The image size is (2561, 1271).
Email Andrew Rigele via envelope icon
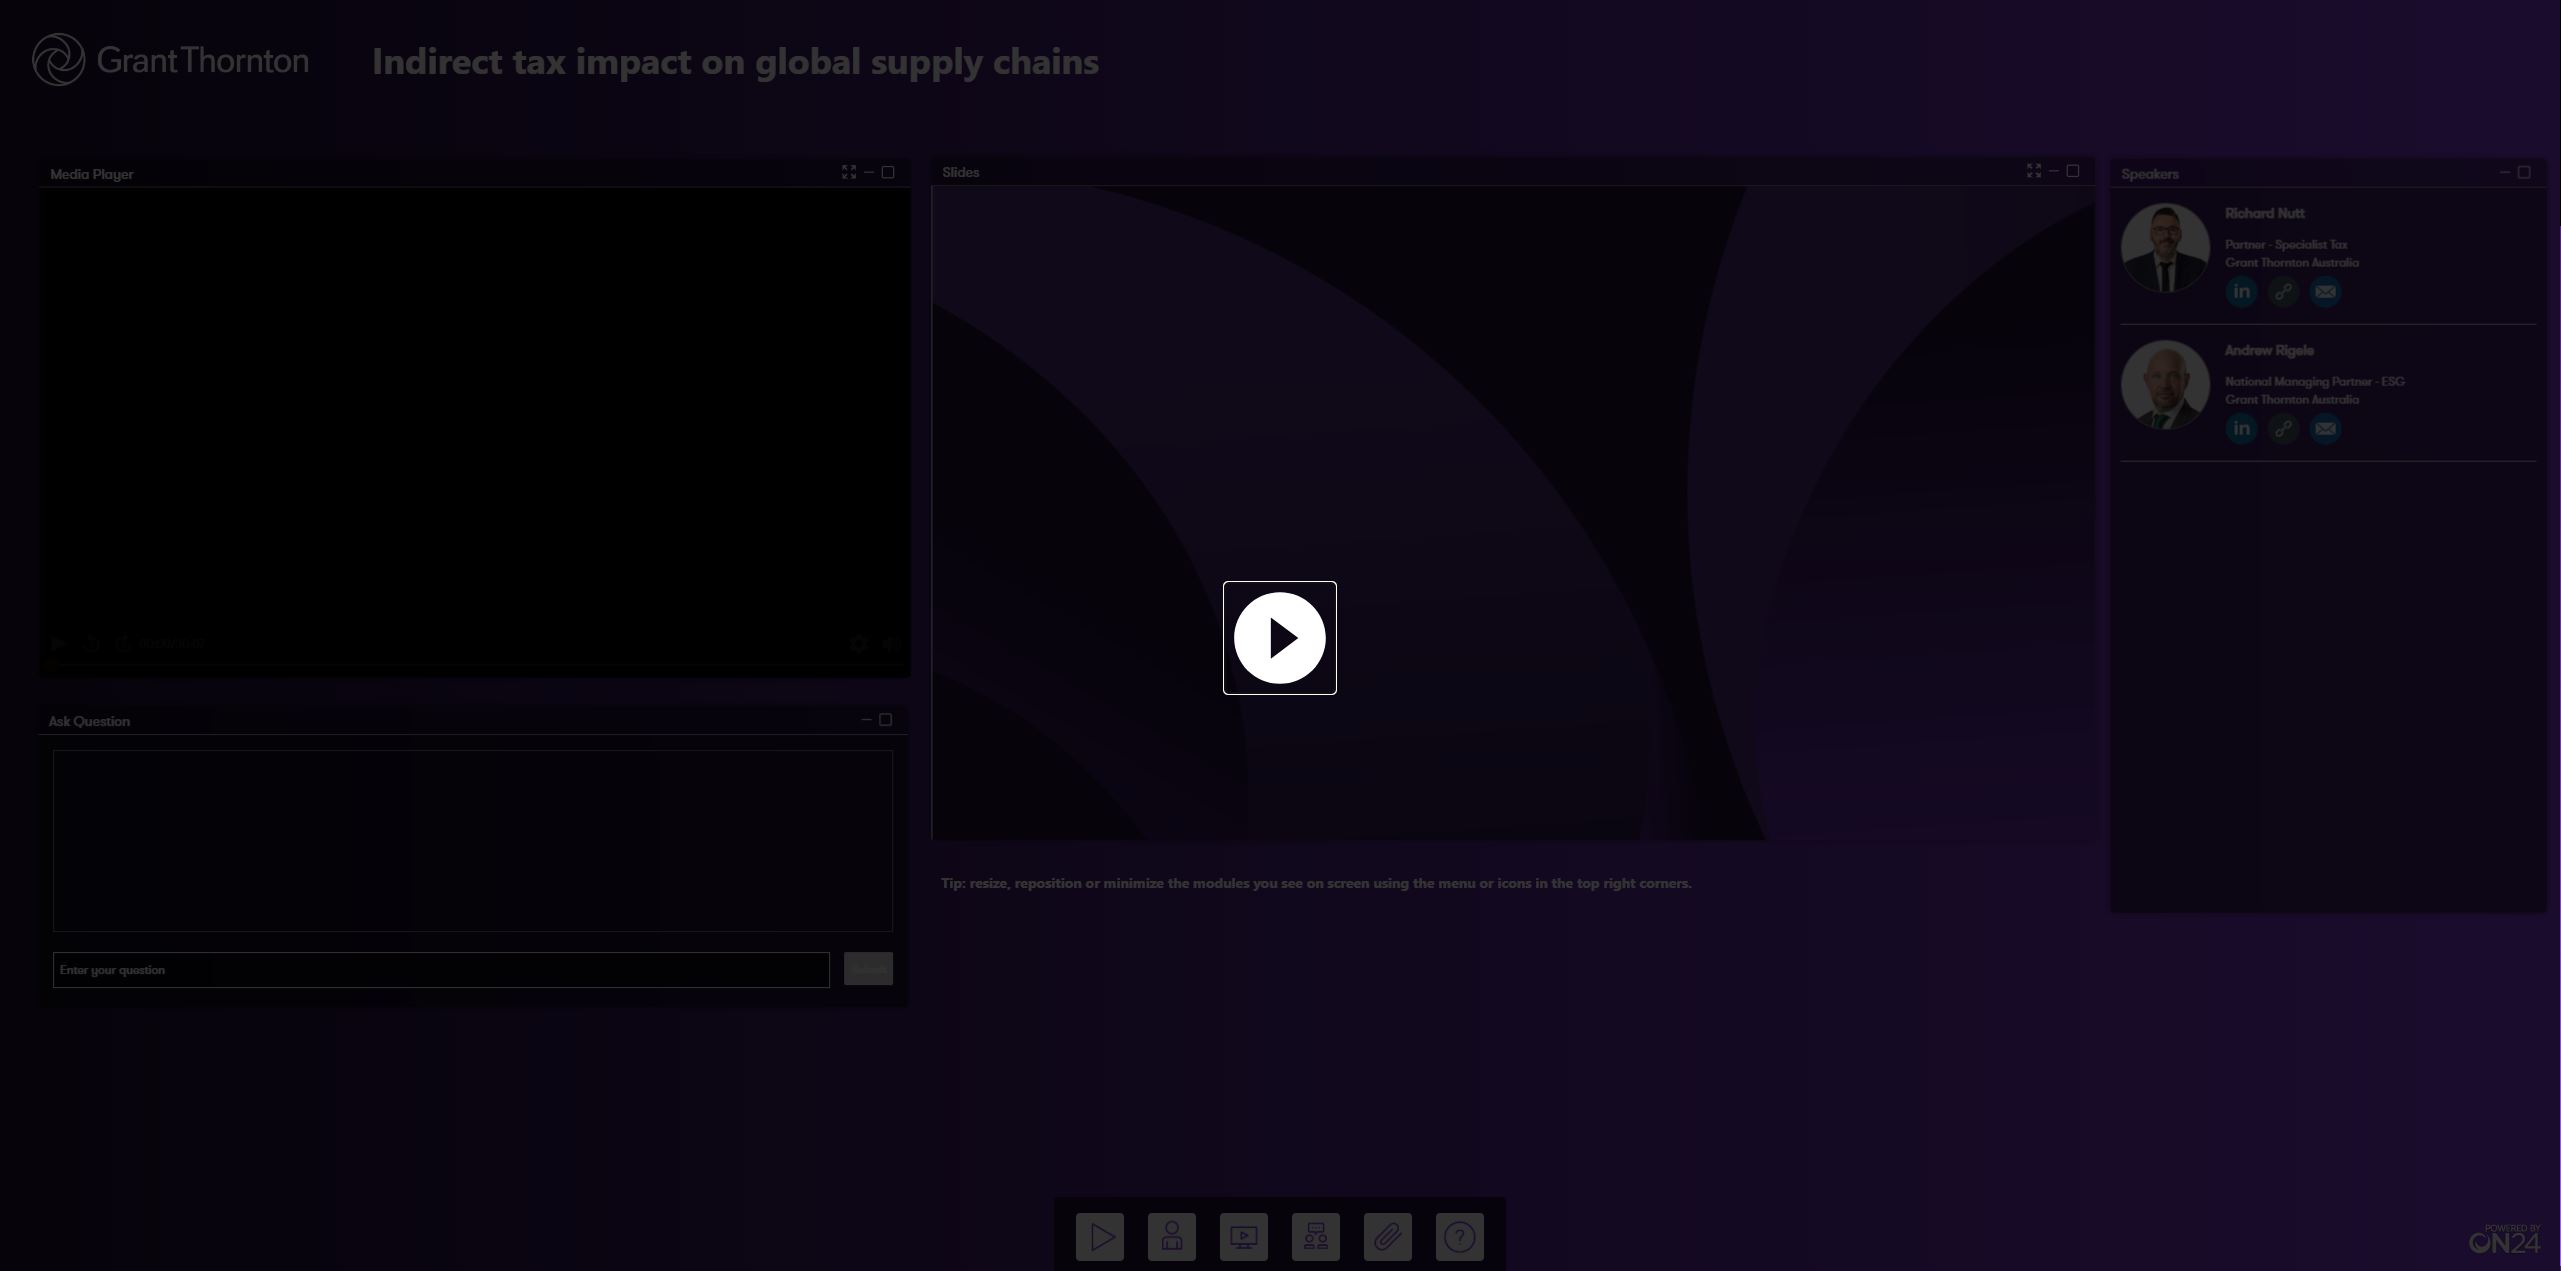[2325, 429]
